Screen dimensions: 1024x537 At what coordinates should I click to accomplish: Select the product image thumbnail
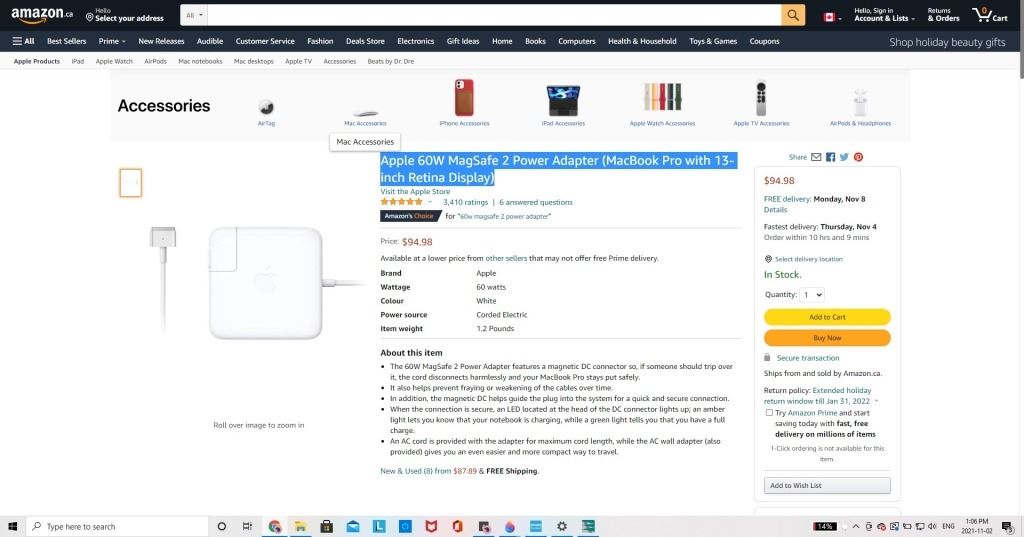[131, 183]
